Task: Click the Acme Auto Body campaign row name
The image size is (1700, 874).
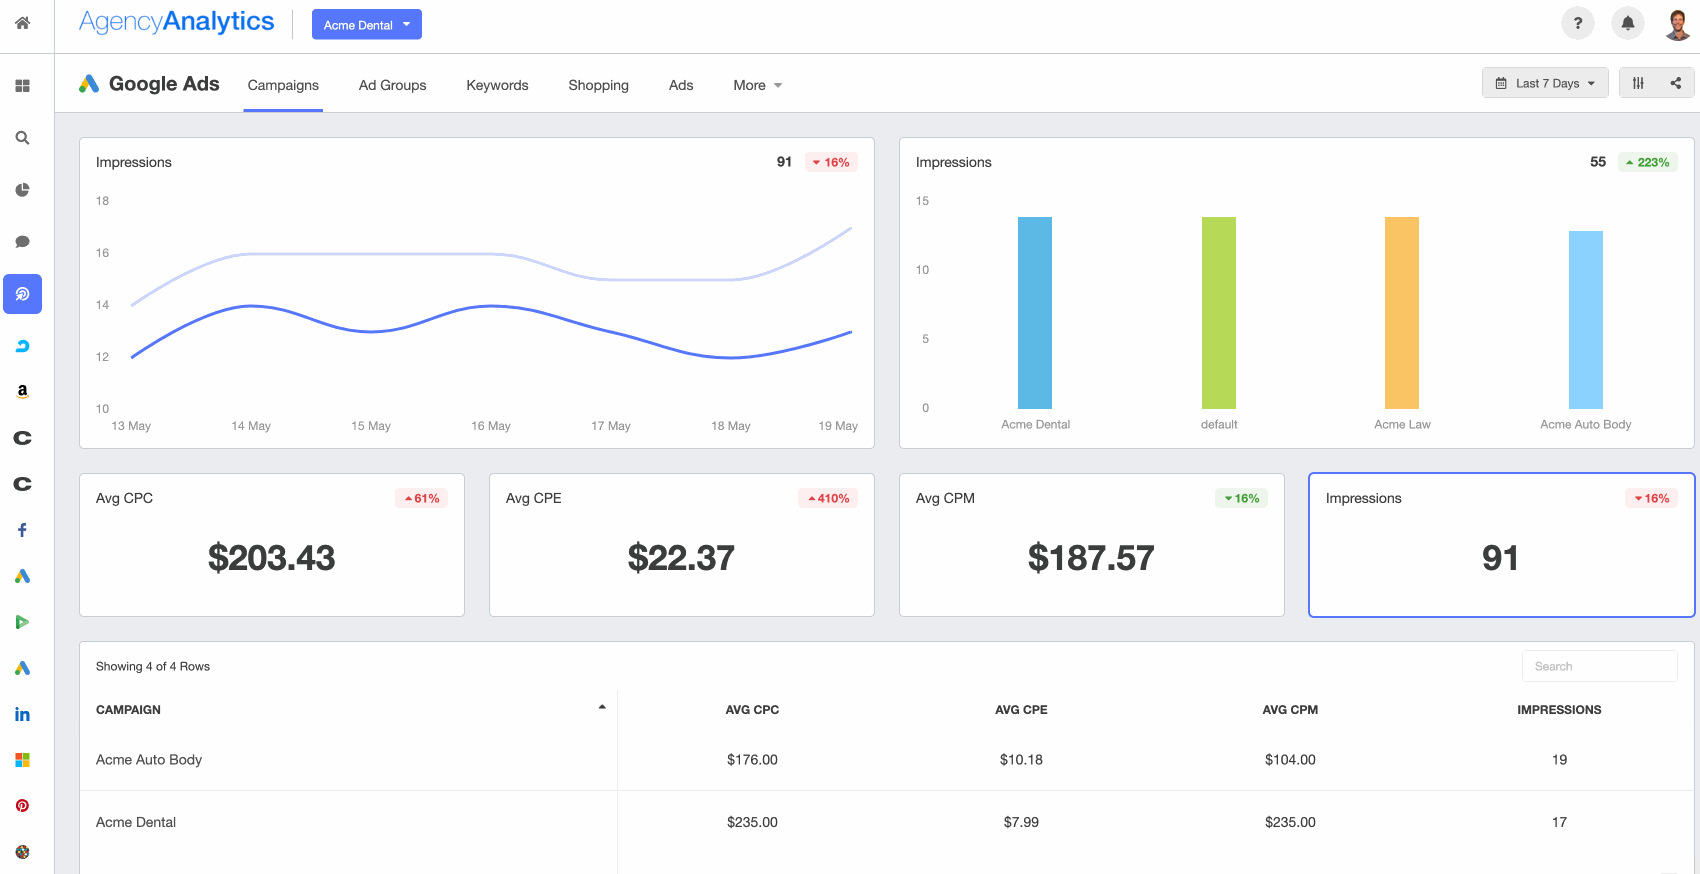Action: tap(149, 760)
